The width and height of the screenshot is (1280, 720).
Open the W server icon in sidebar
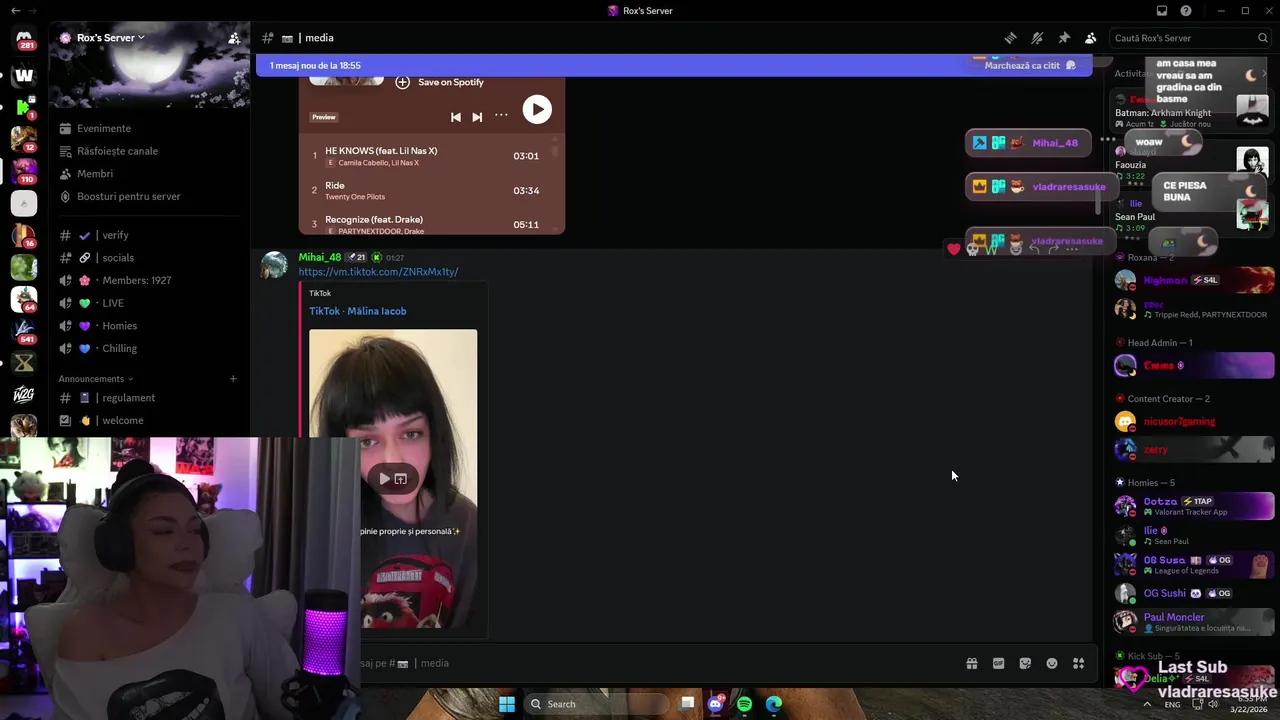coord(24,74)
